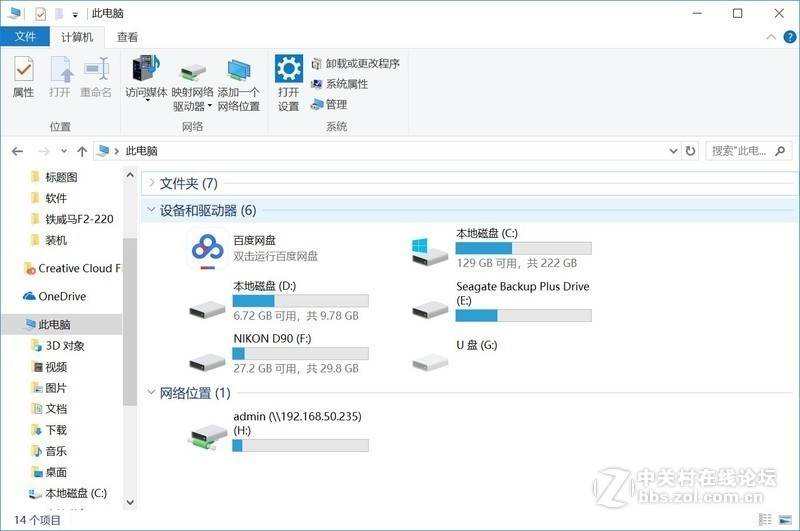Click Add a network location (添加一个网络位置)
This screenshot has height=531, width=800.
239,85
